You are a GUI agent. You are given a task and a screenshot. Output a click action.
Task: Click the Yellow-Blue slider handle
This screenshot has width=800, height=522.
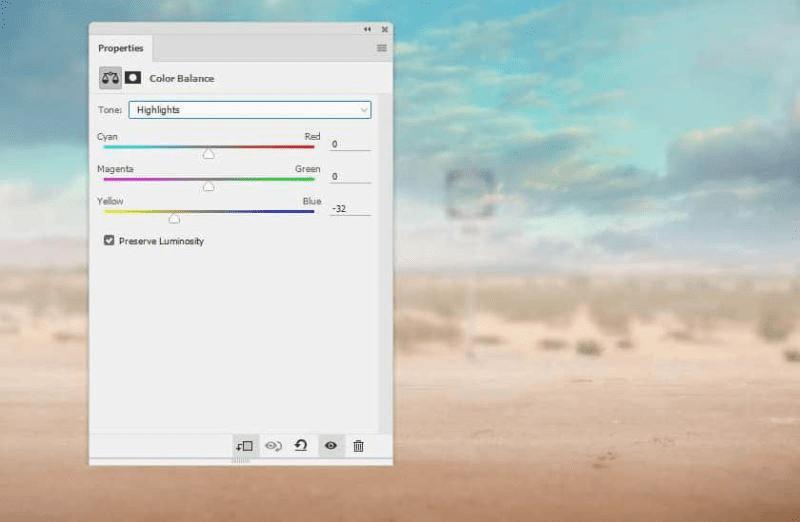[174, 218]
